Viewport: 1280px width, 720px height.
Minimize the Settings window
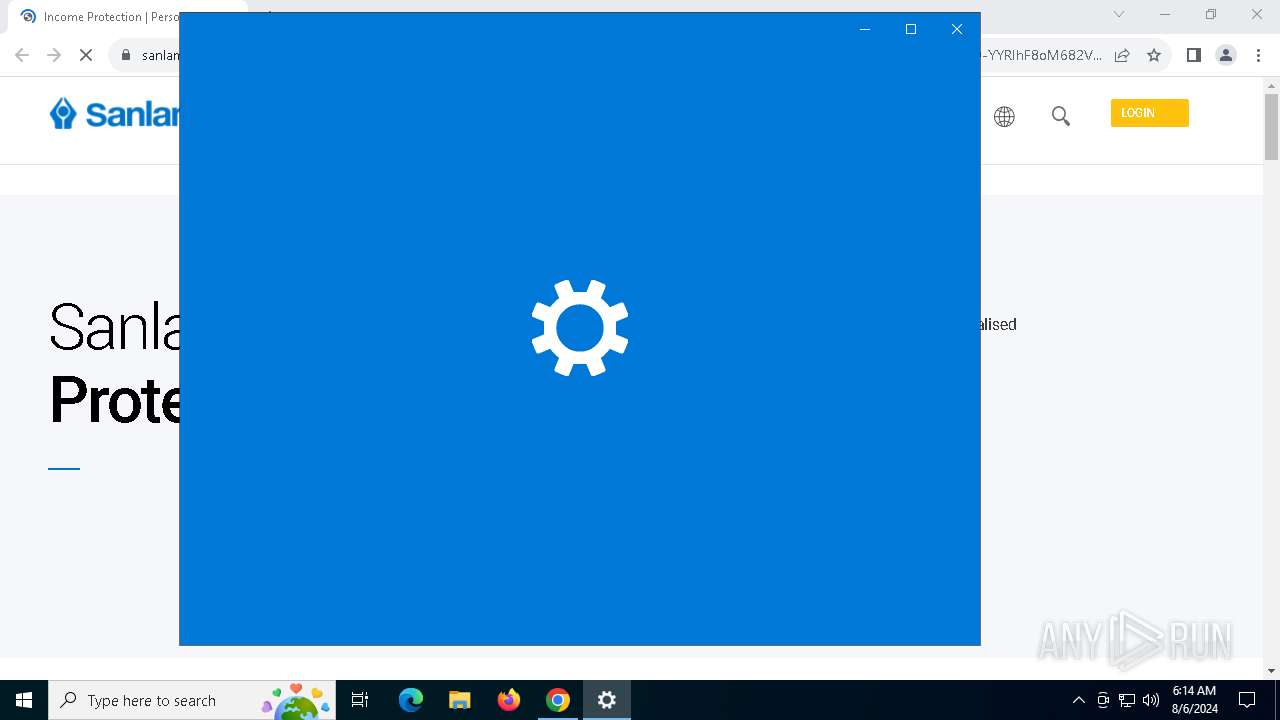pyautogui.click(x=865, y=29)
